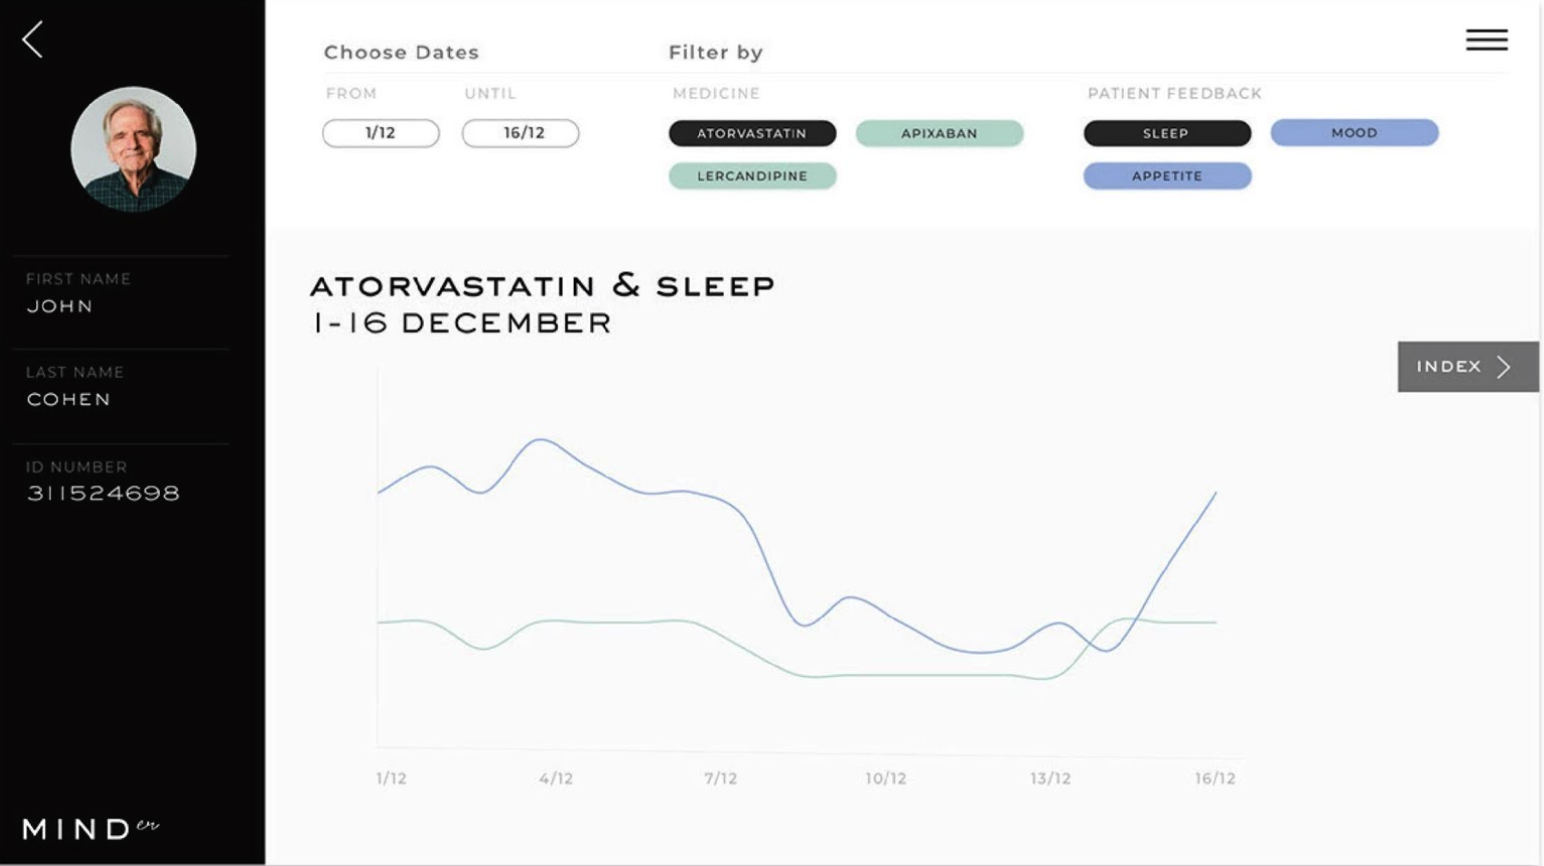1544x866 pixels.
Task: Open the hamburger menu
Action: click(1486, 39)
